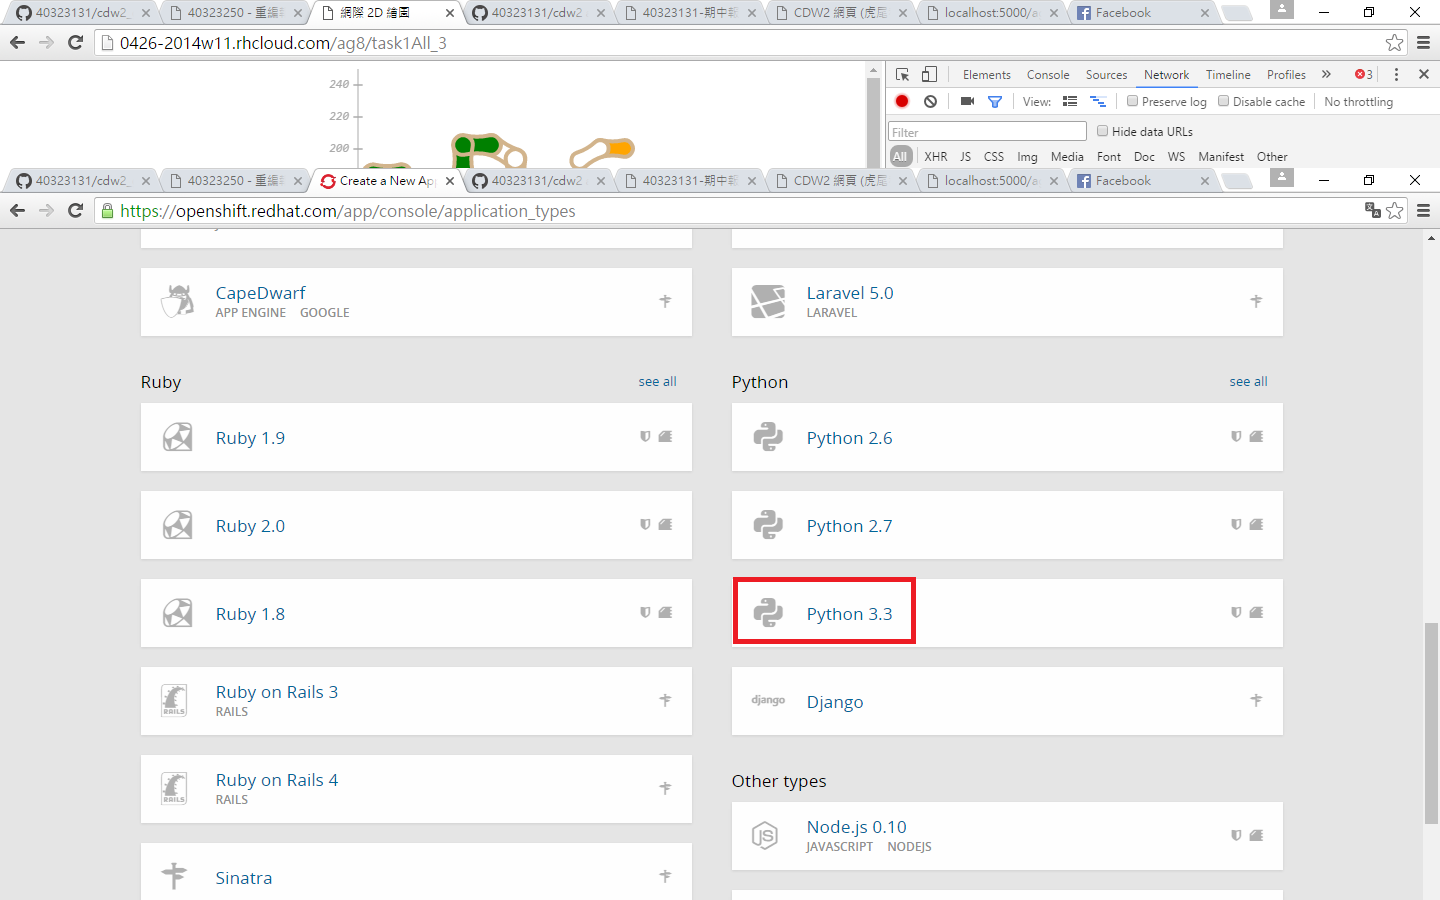
Task: Toggle the DevTools element inspector icon
Action: click(x=903, y=75)
